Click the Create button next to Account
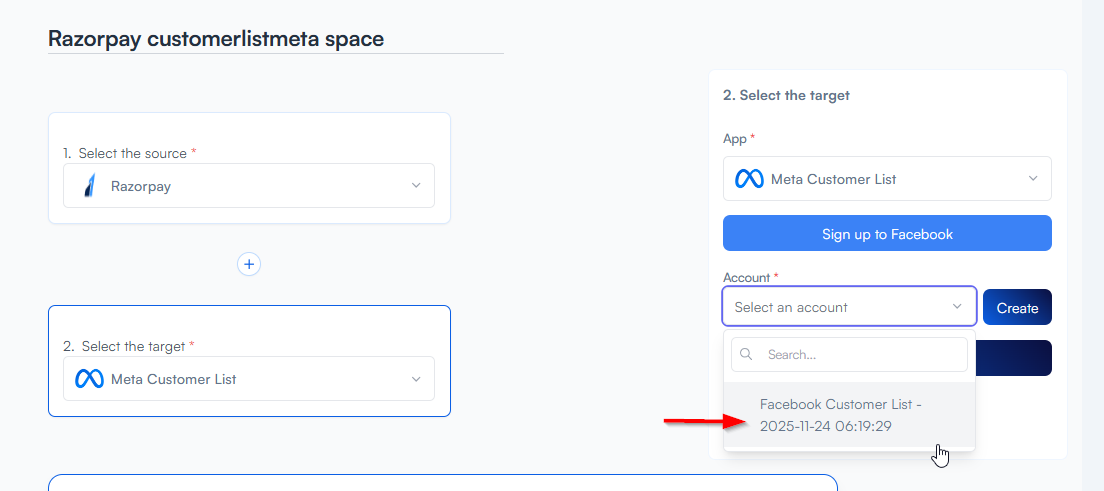1104x491 pixels. point(1017,307)
